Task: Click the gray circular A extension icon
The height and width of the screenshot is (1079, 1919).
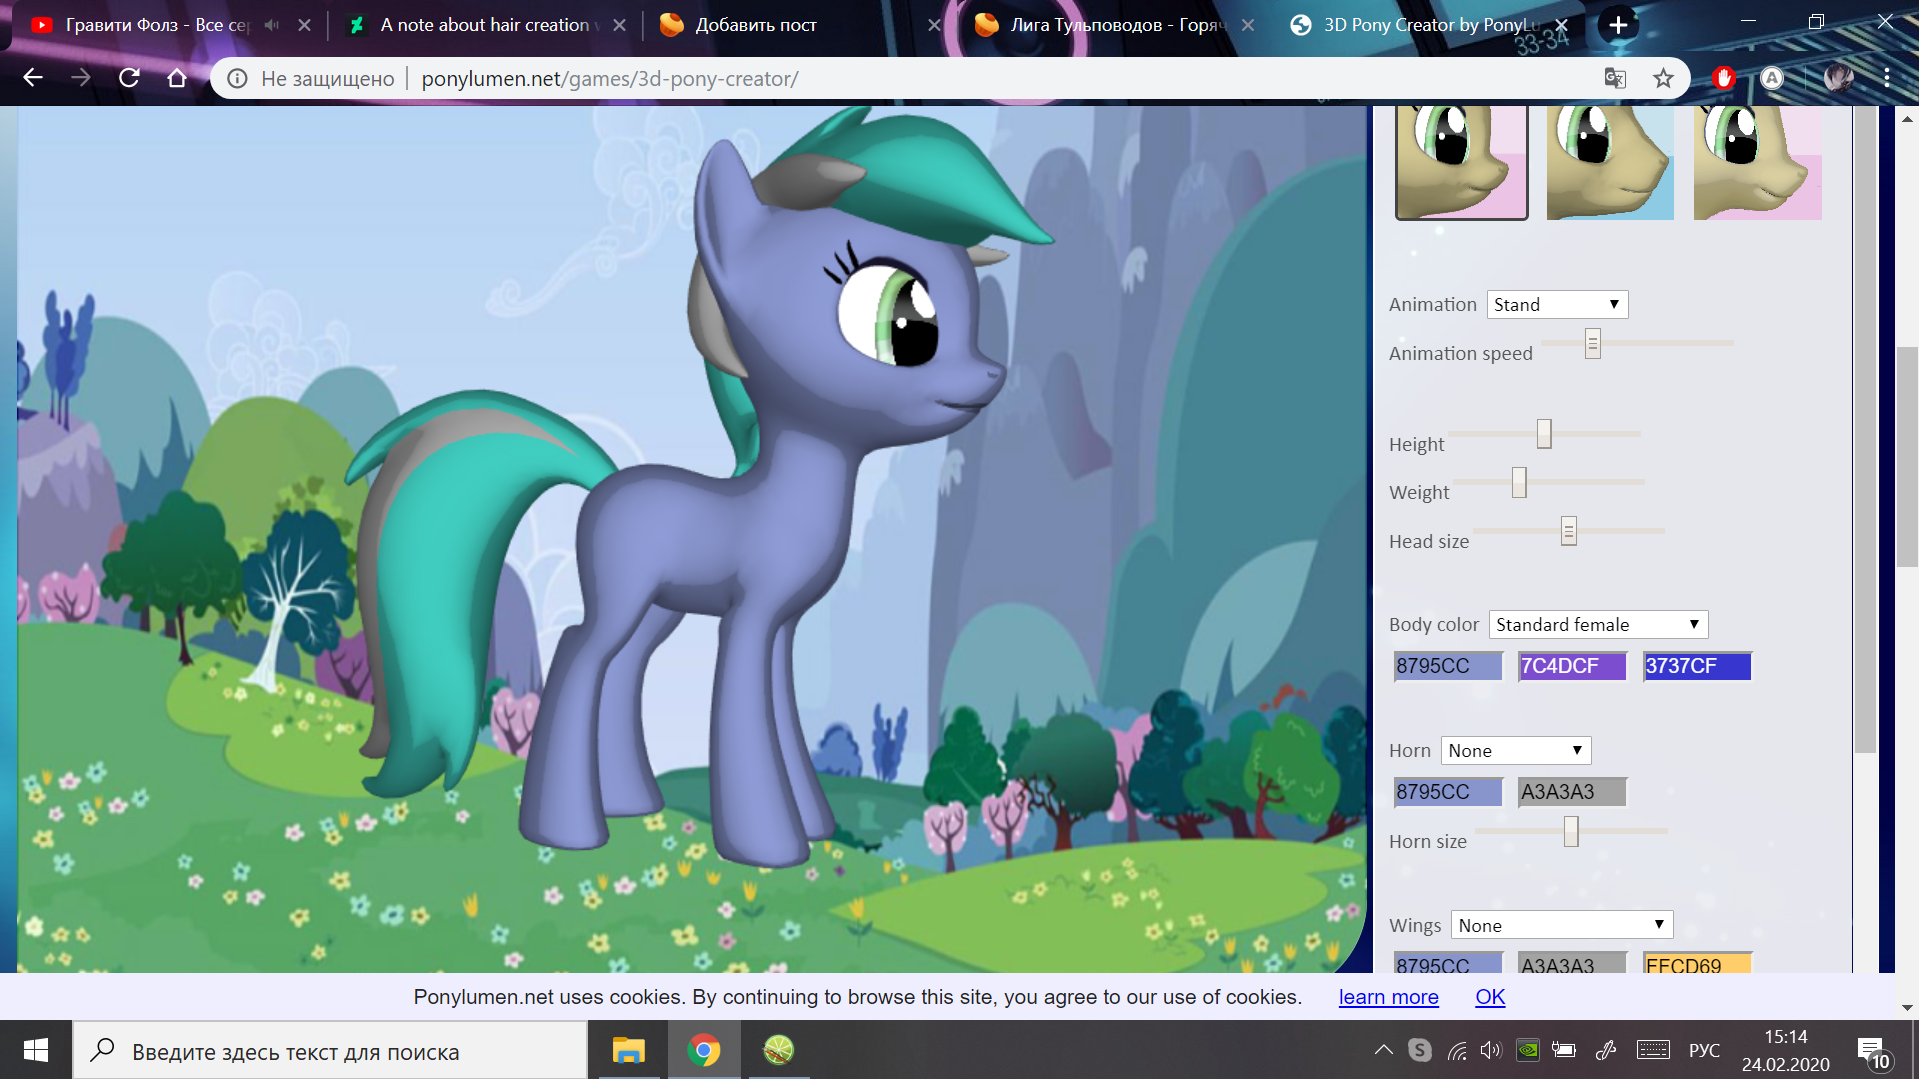Action: point(1772,78)
